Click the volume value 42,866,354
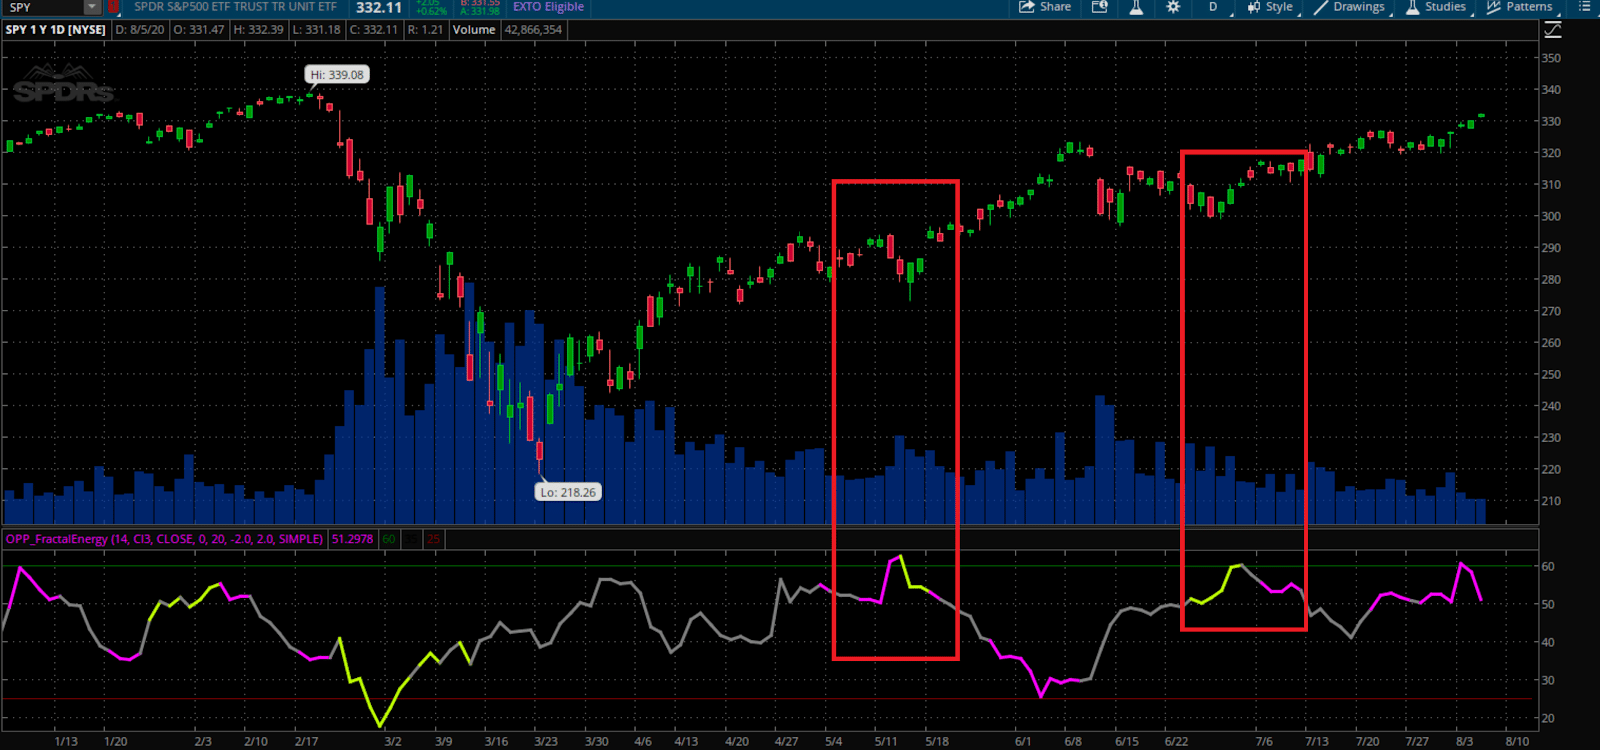The height and width of the screenshot is (750, 1600). (533, 30)
